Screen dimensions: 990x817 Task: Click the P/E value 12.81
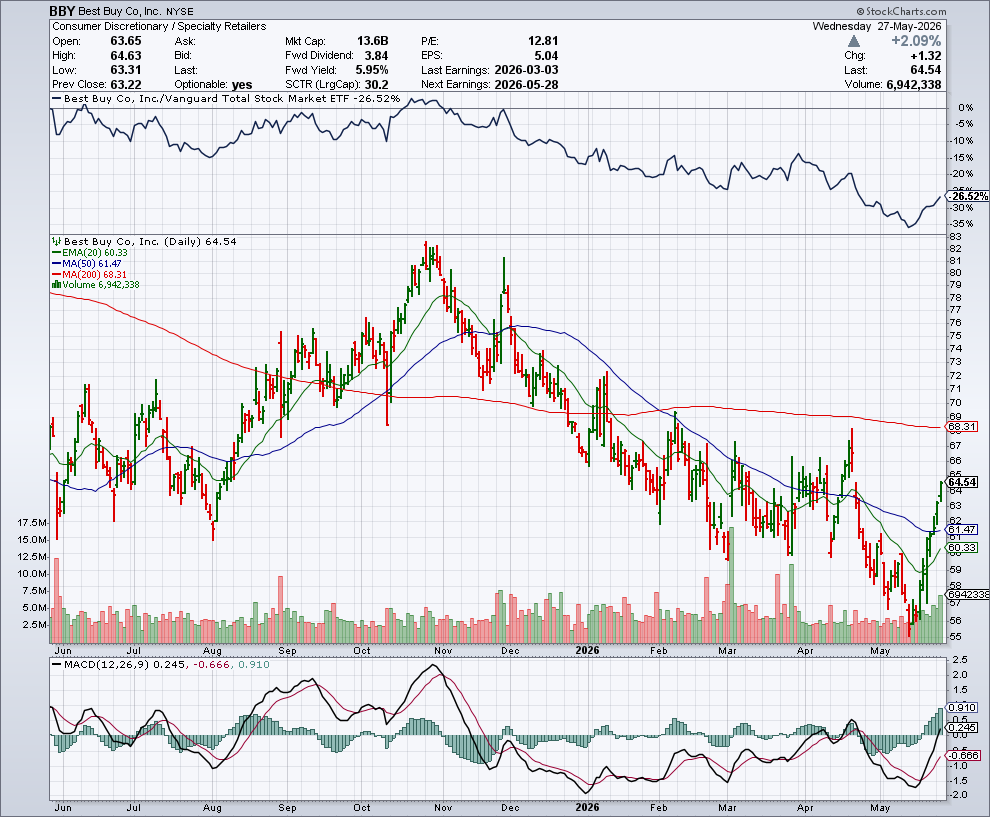[543, 41]
